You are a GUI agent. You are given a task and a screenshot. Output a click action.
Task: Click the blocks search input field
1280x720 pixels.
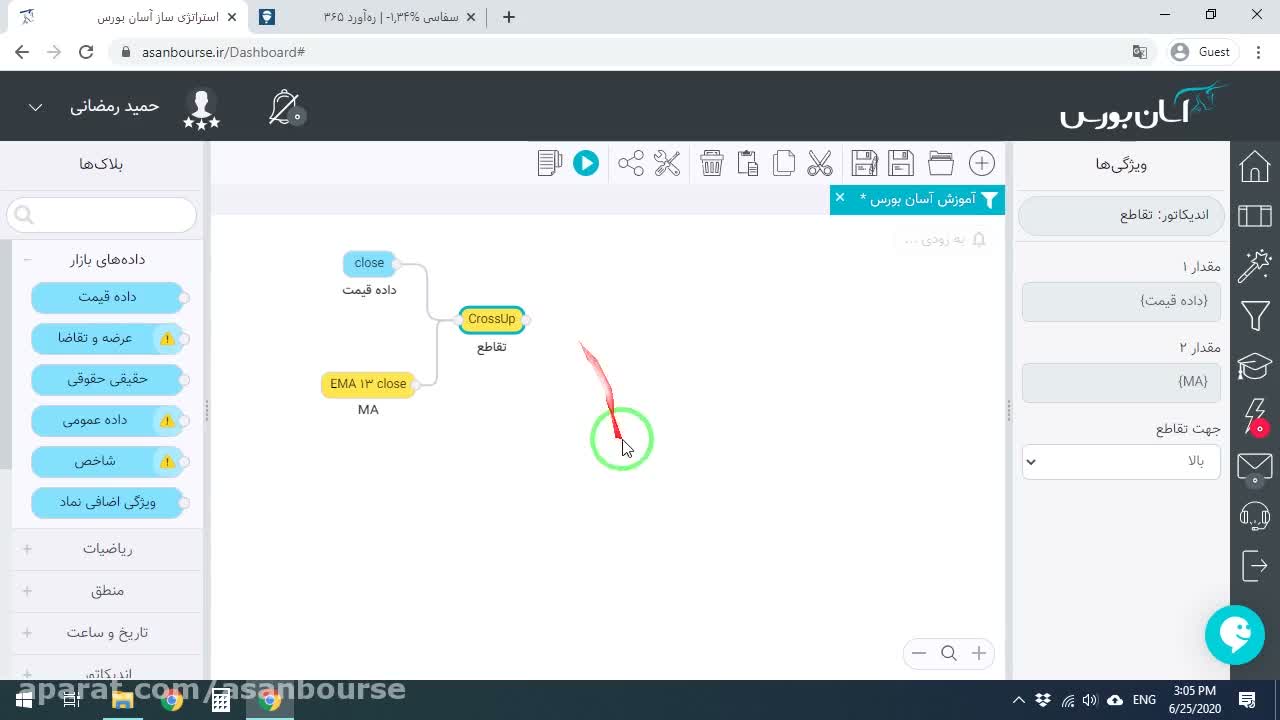tap(102, 214)
